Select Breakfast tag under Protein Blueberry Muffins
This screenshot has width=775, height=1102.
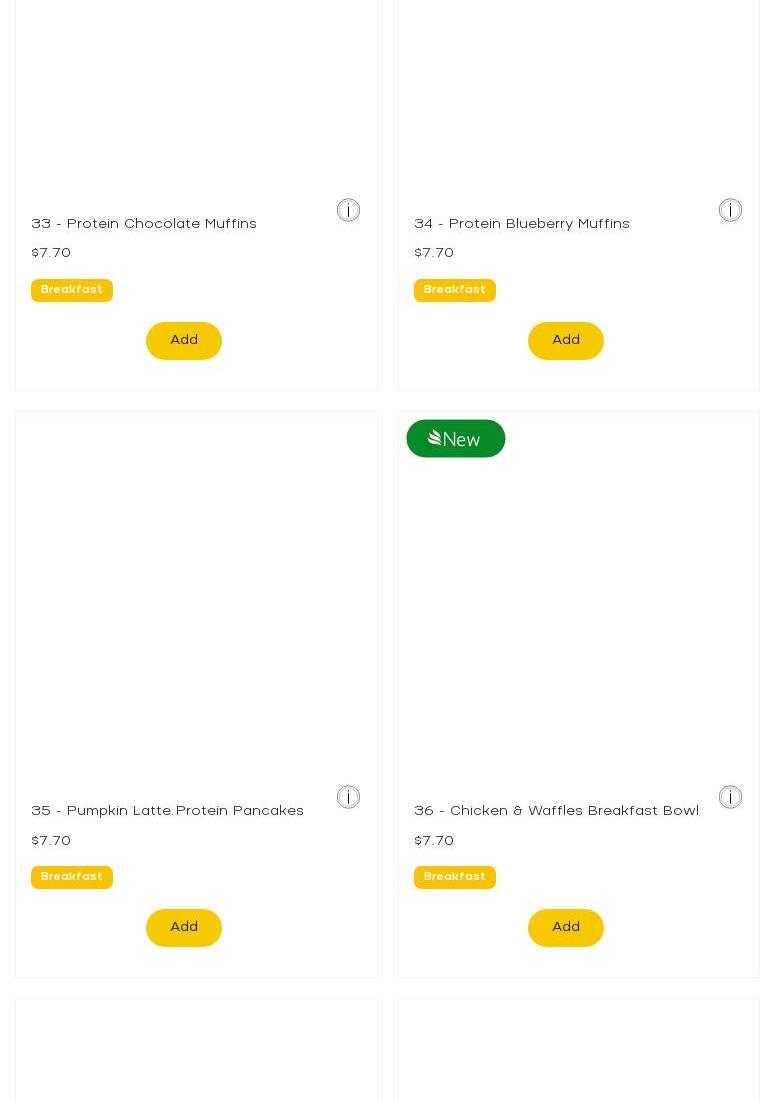pyautogui.click(x=455, y=290)
